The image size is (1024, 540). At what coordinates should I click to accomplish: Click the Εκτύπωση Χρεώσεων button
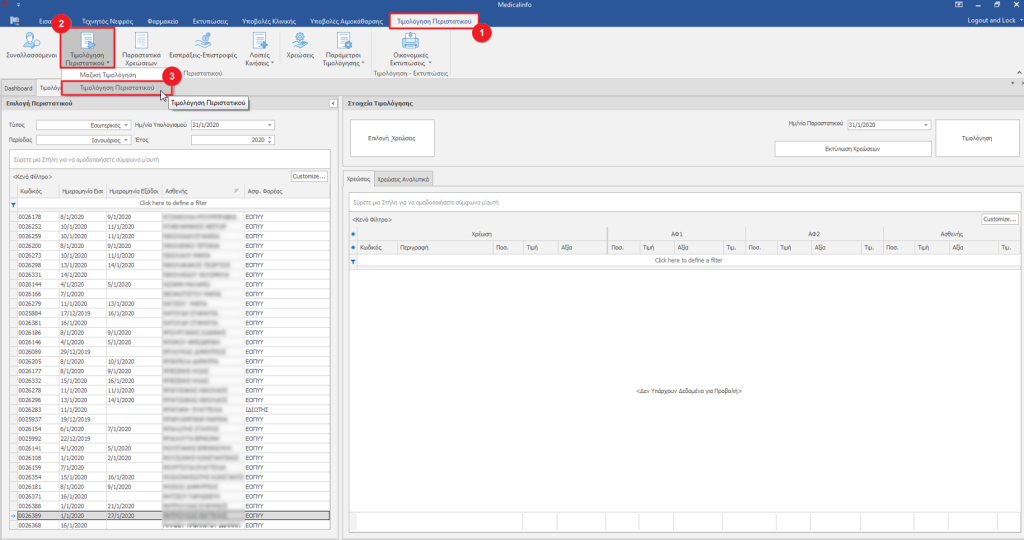click(852, 147)
